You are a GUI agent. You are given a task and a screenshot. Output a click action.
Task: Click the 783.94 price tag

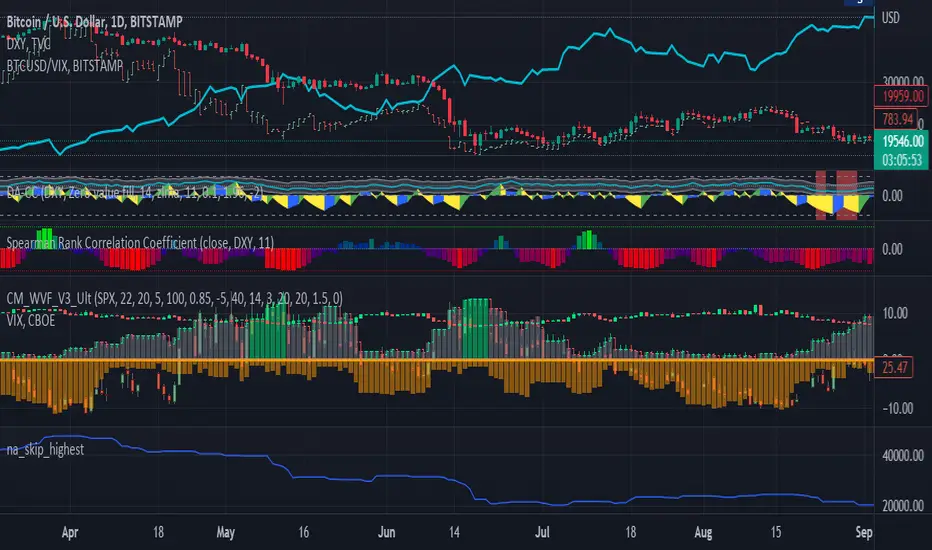tap(896, 119)
